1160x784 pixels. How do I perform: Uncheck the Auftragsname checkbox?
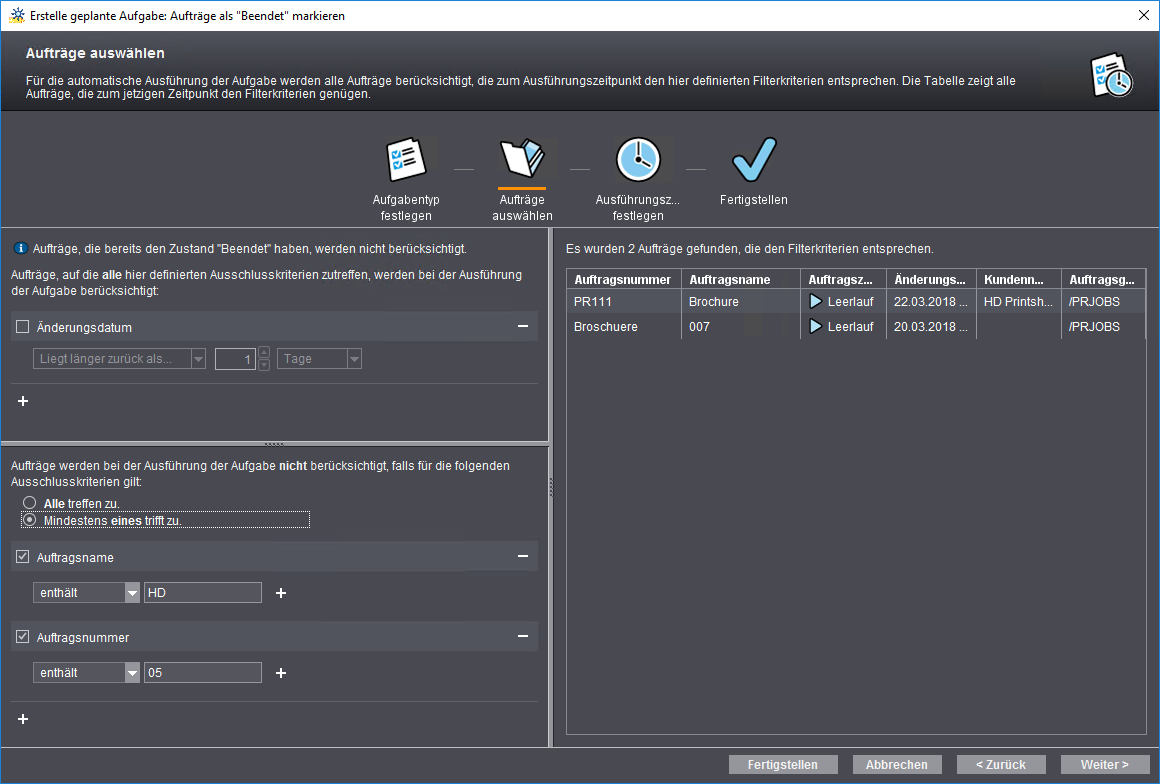tap(23, 557)
